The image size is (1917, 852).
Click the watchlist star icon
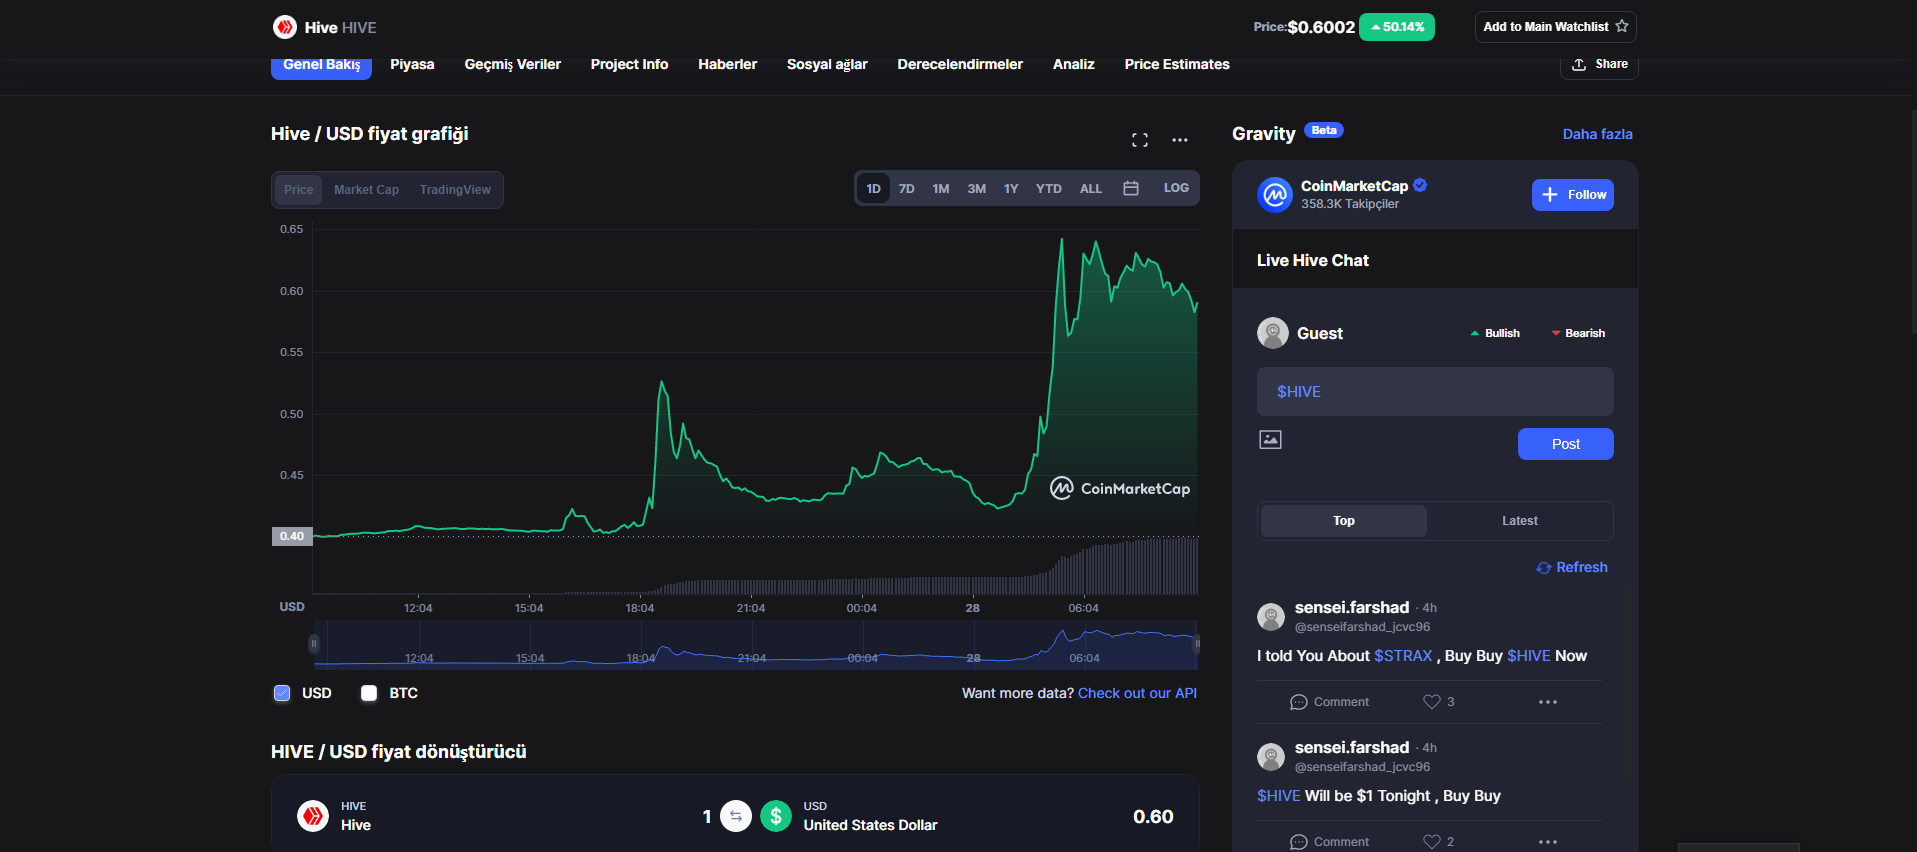click(1622, 26)
